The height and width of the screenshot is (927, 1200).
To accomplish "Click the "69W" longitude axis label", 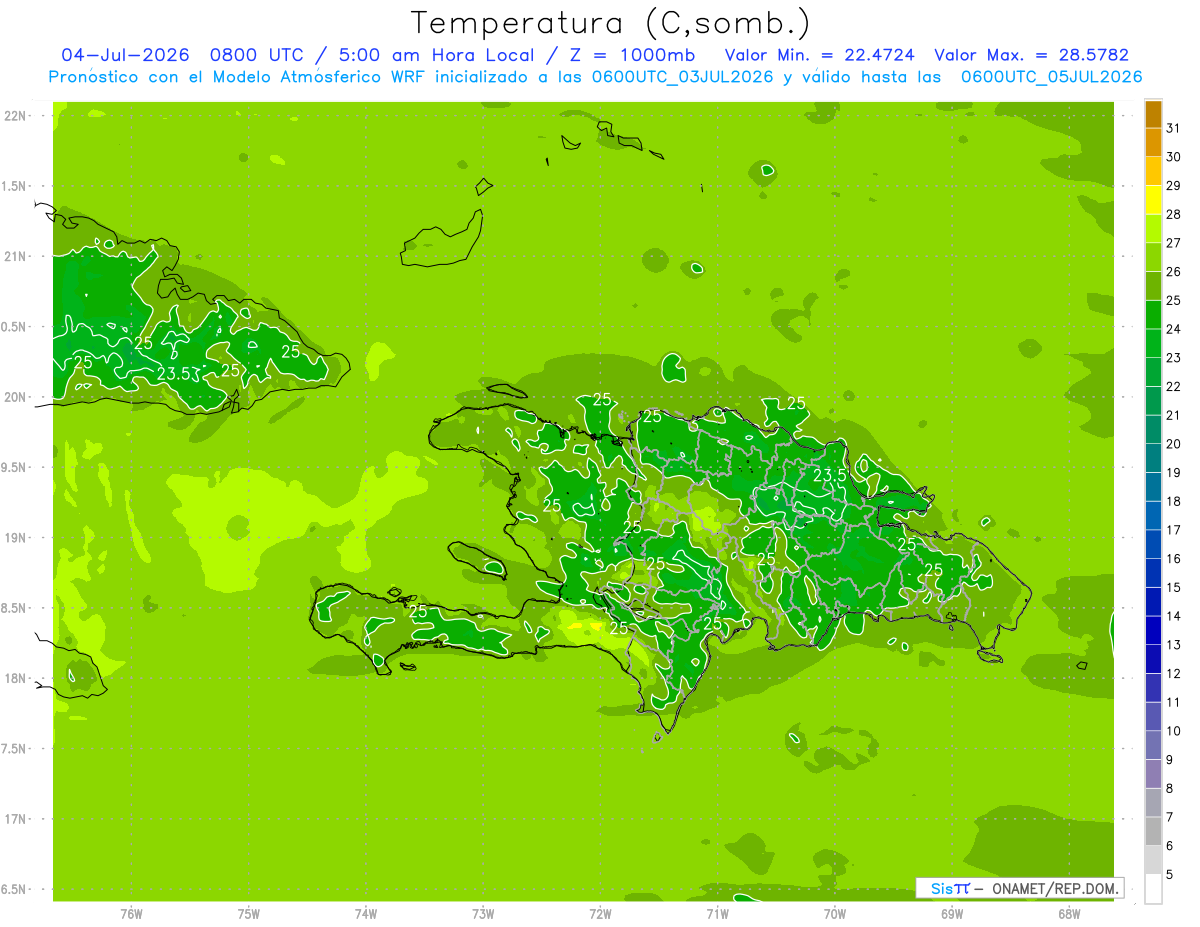I will tap(952, 914).
